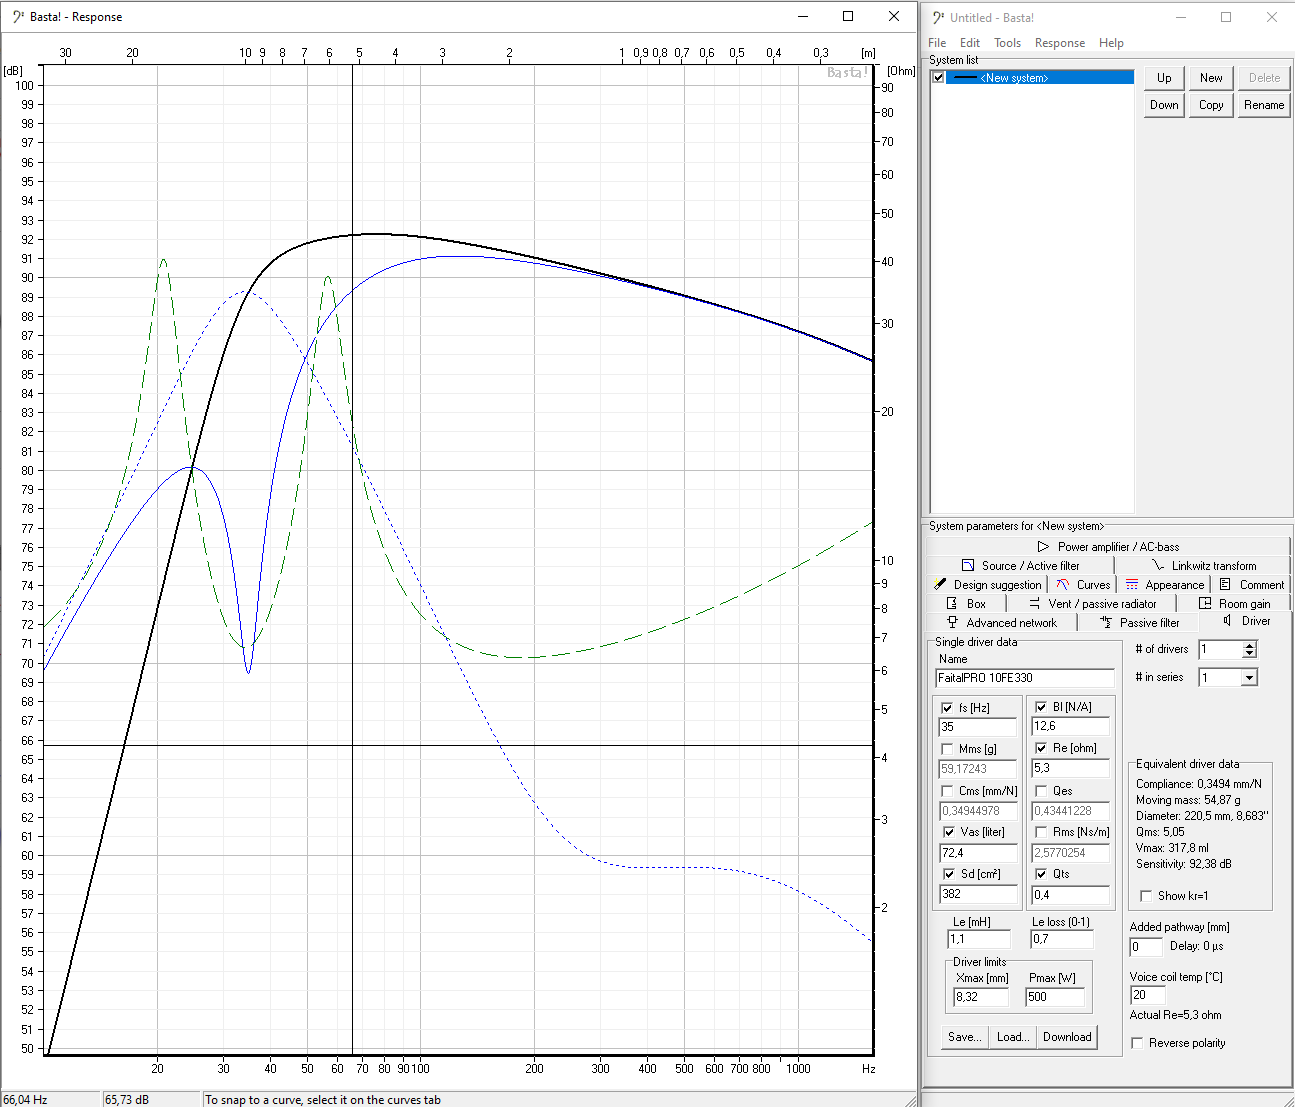Open the Edit menu
Viewport: 1295px width, 1107px height.
point(970,43)
